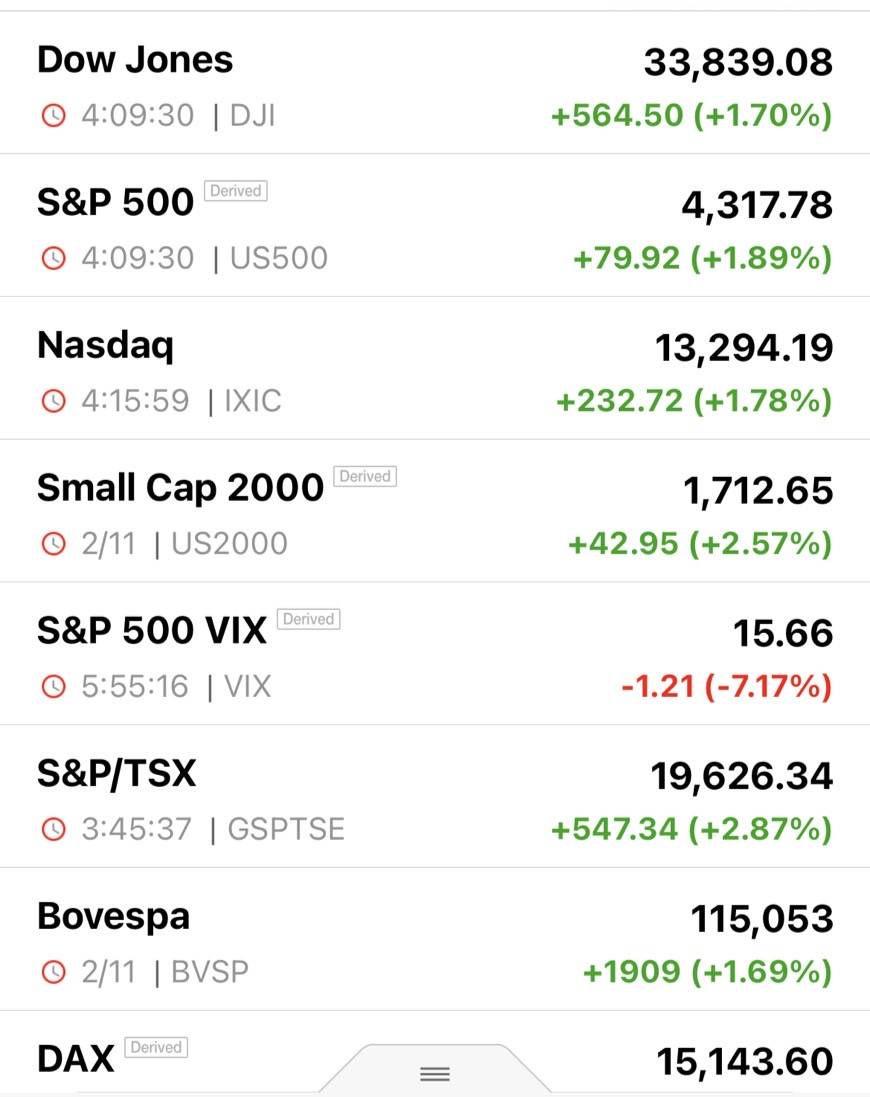This screenshot has width=870, height=1097.
Task: Tap the DAX price 15,143.60
Action: [x=744, y=1061]
